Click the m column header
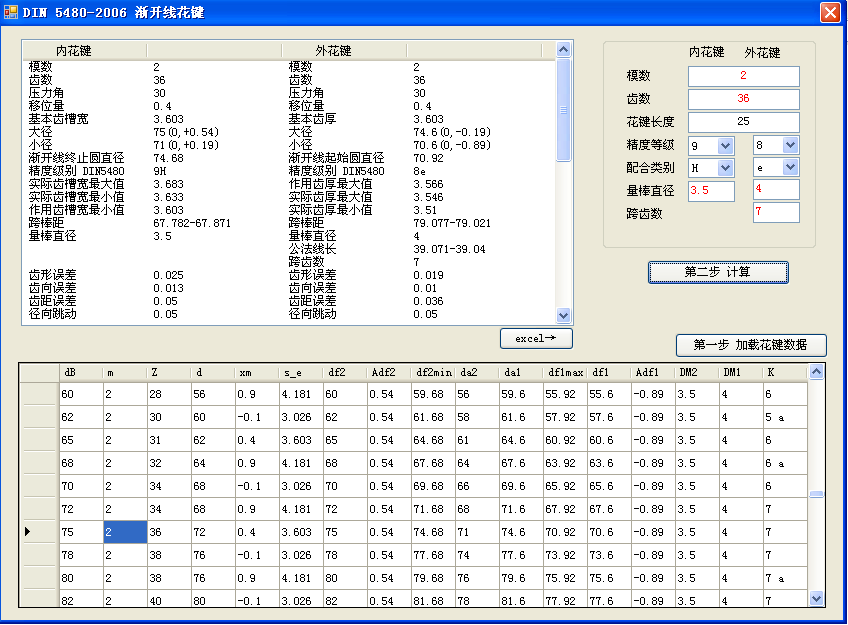Image resolution: width=848 pixels, height=625 pixels. pyautogui.click(x=125, y=373)
